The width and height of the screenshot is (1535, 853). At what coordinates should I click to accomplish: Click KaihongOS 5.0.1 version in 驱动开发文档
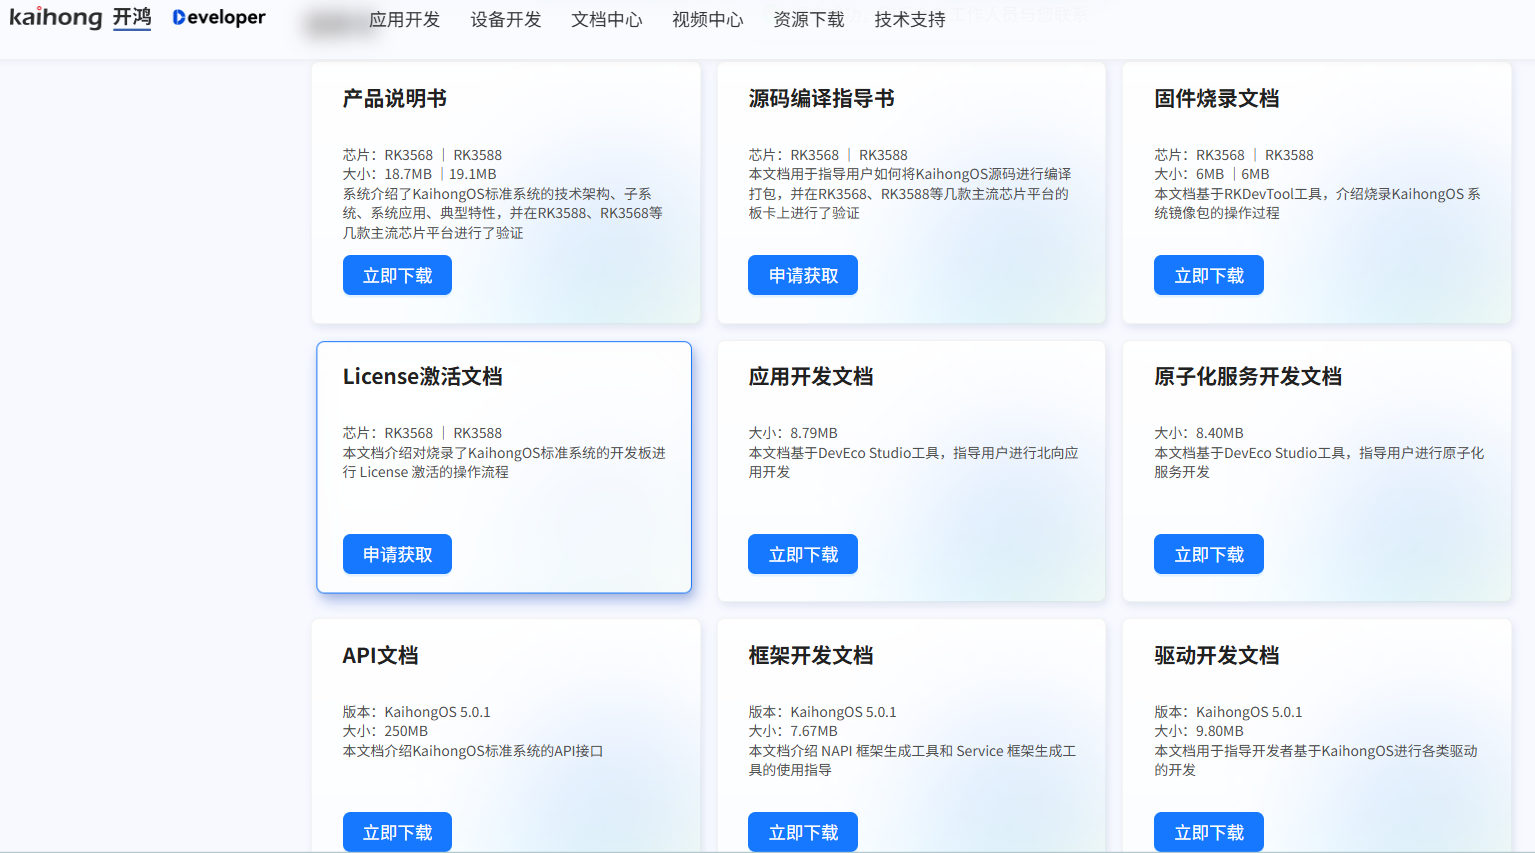pyautogui.click(x=1249, y=712)
